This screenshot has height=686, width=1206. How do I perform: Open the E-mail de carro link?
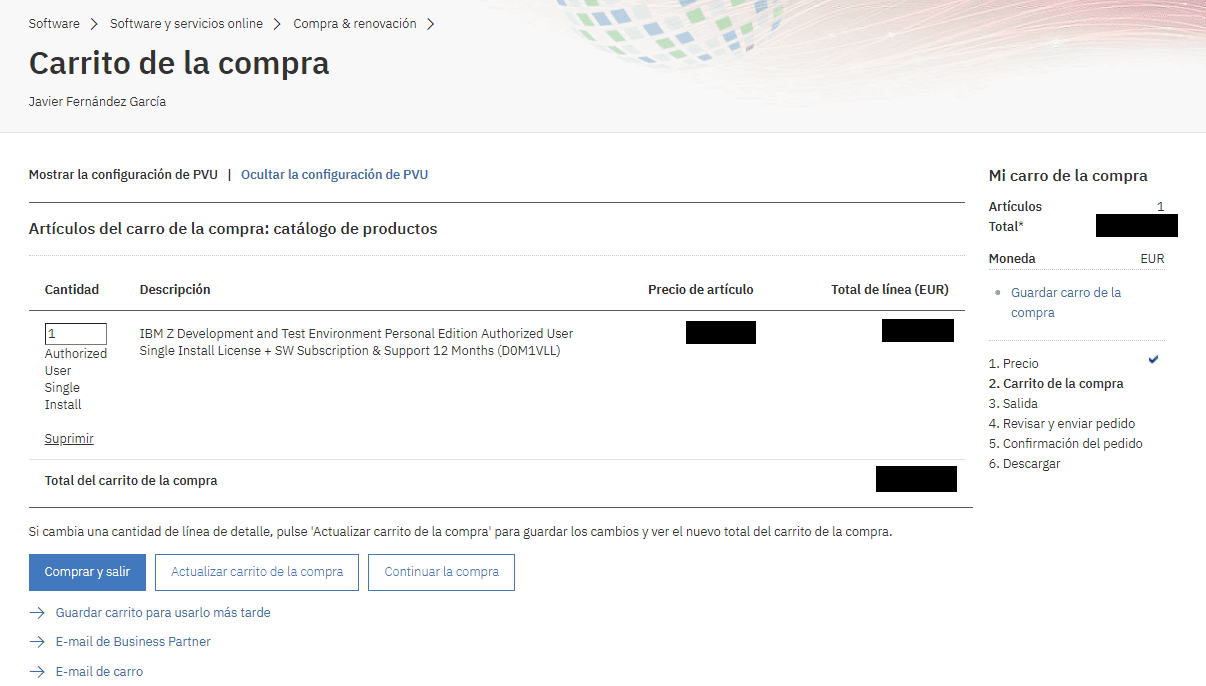point(99,672)
